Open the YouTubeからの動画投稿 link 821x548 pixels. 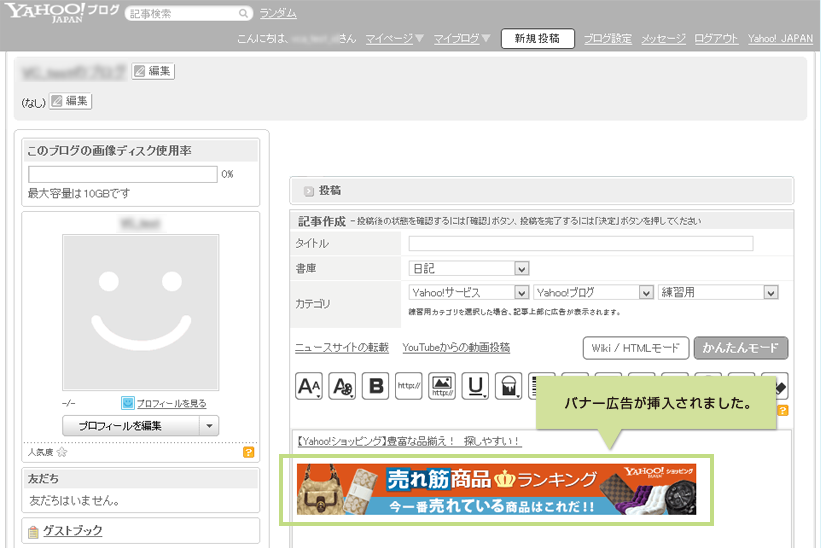tap(456, 348)
